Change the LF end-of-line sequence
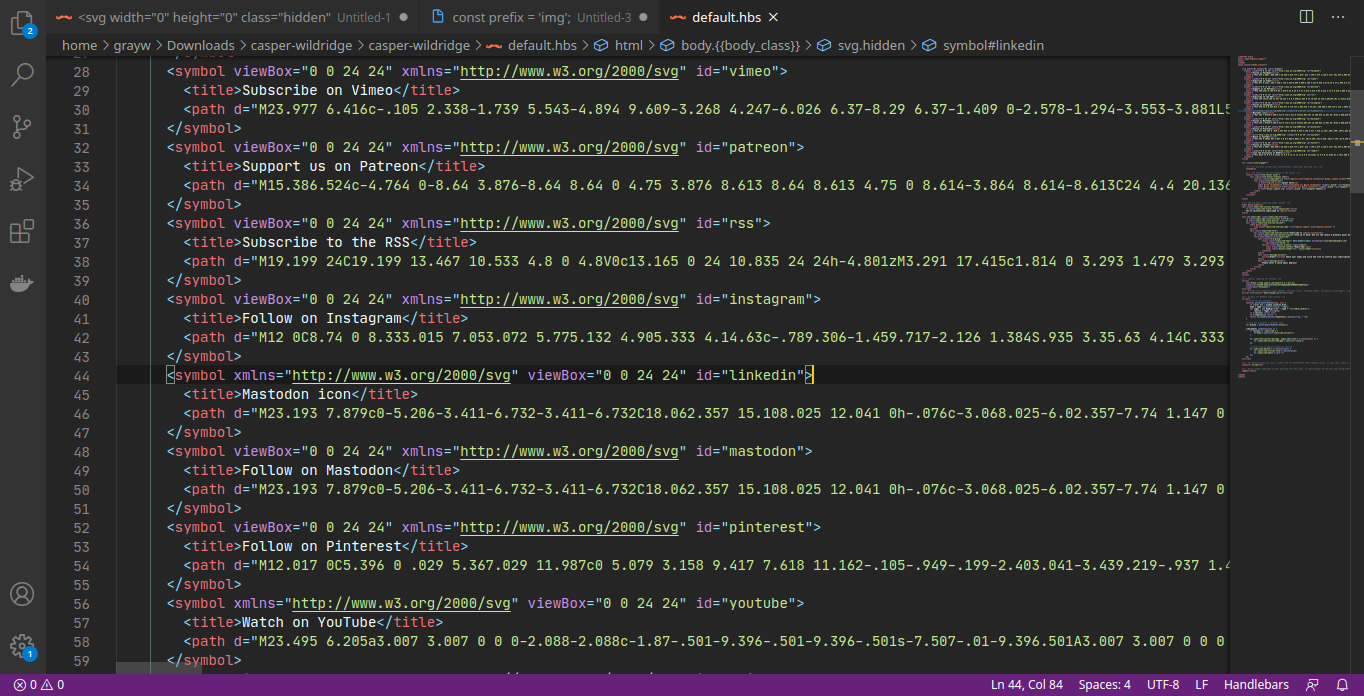1364x696 pixels. (x=1202, y=685)
